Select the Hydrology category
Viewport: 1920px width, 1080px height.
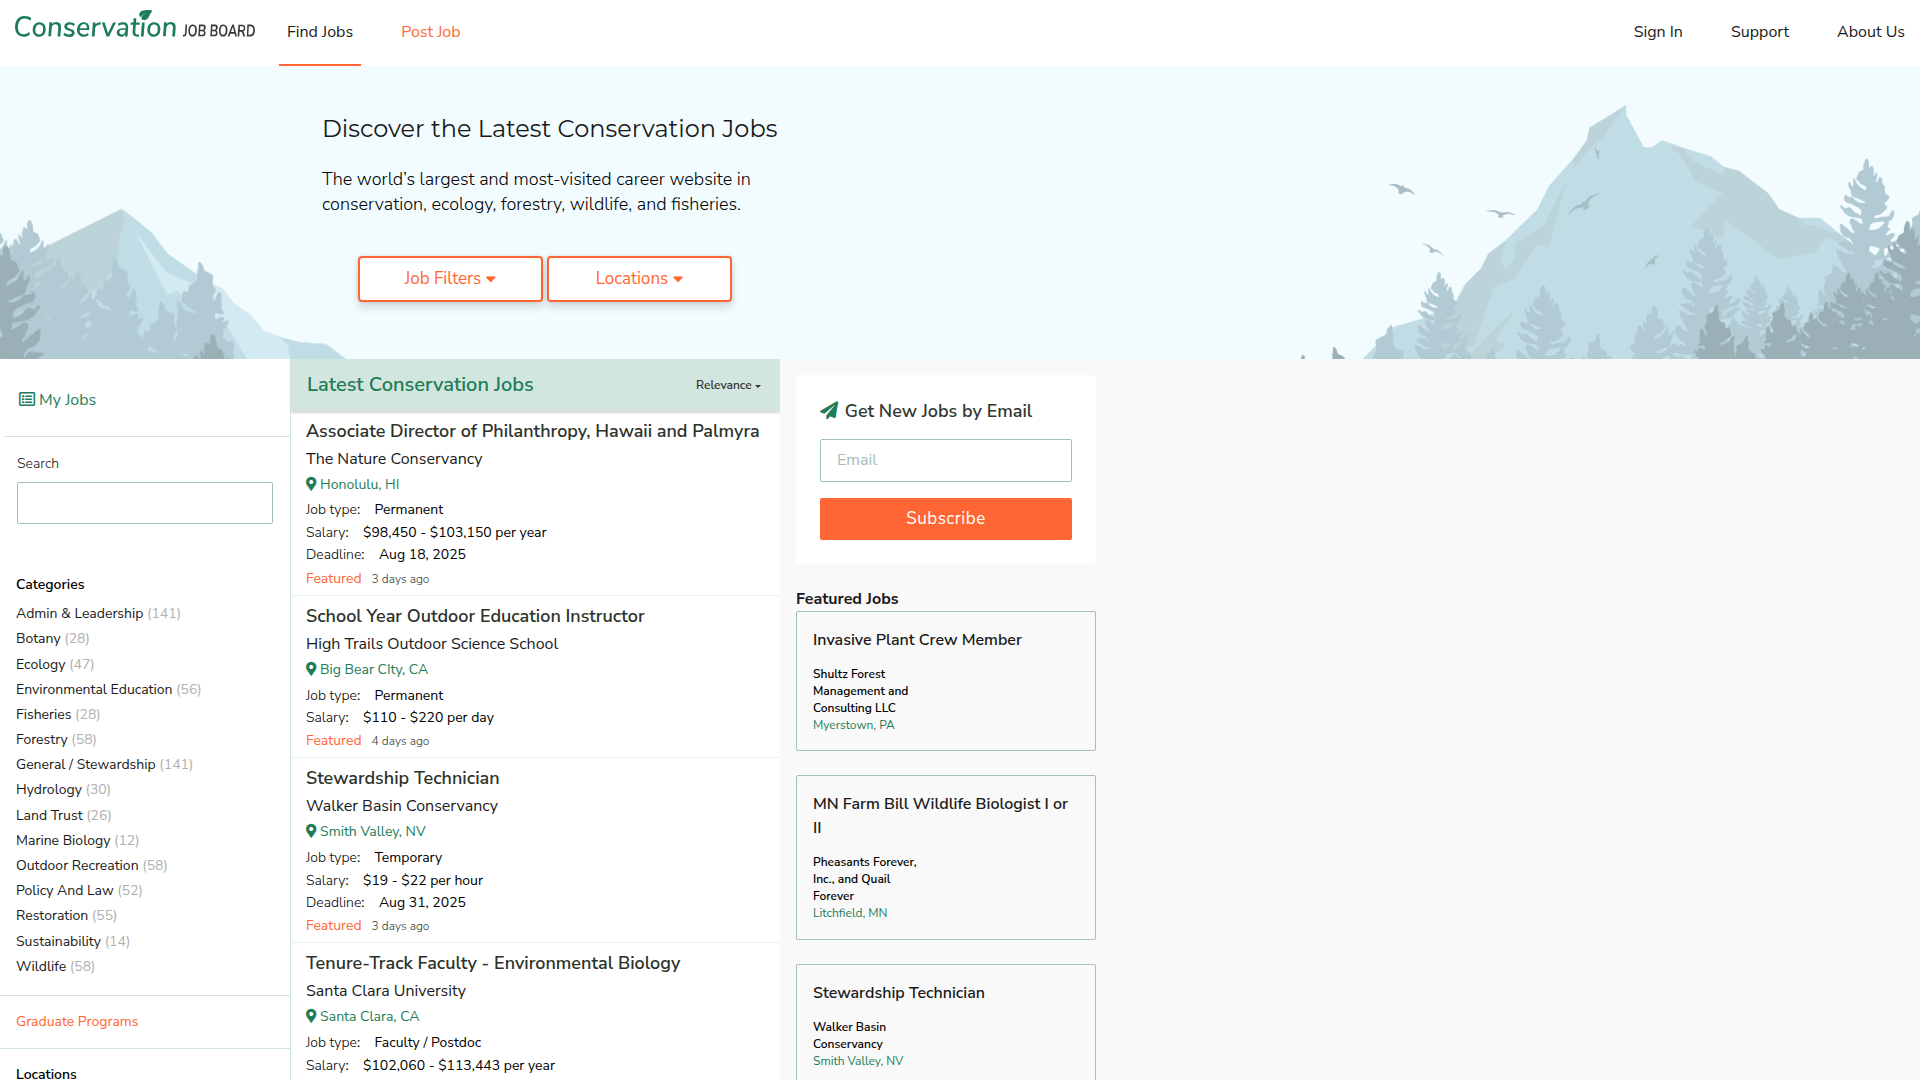[49, 789]
